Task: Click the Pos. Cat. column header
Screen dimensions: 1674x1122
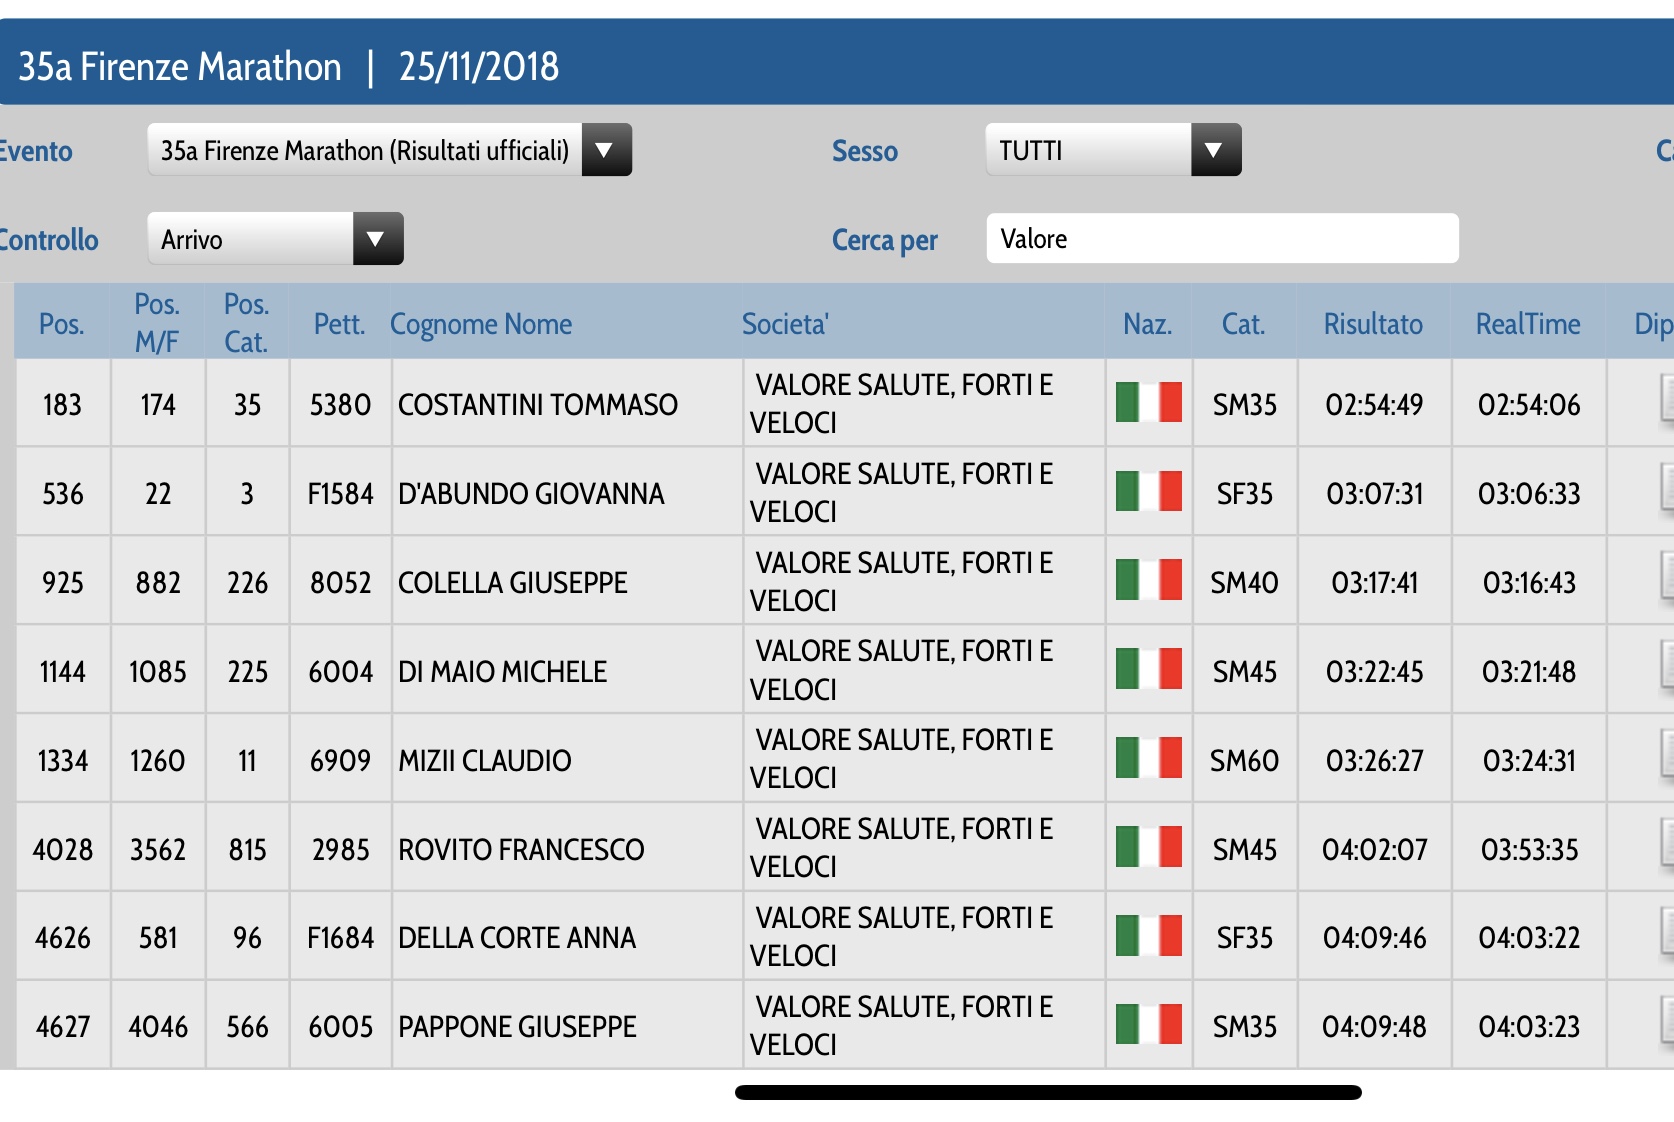Action: (246, 323)
